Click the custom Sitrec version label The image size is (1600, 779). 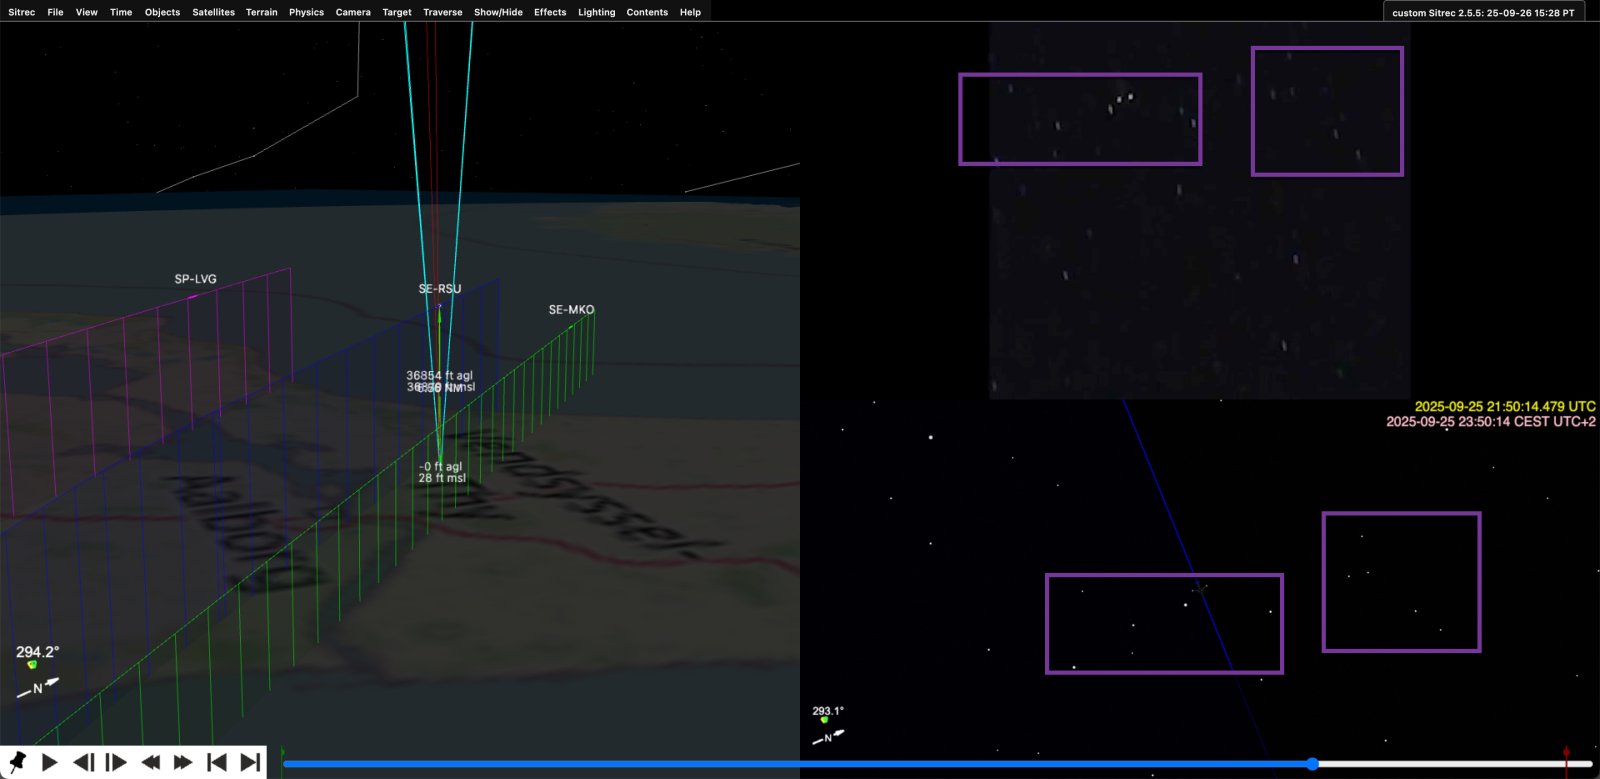1483,13
